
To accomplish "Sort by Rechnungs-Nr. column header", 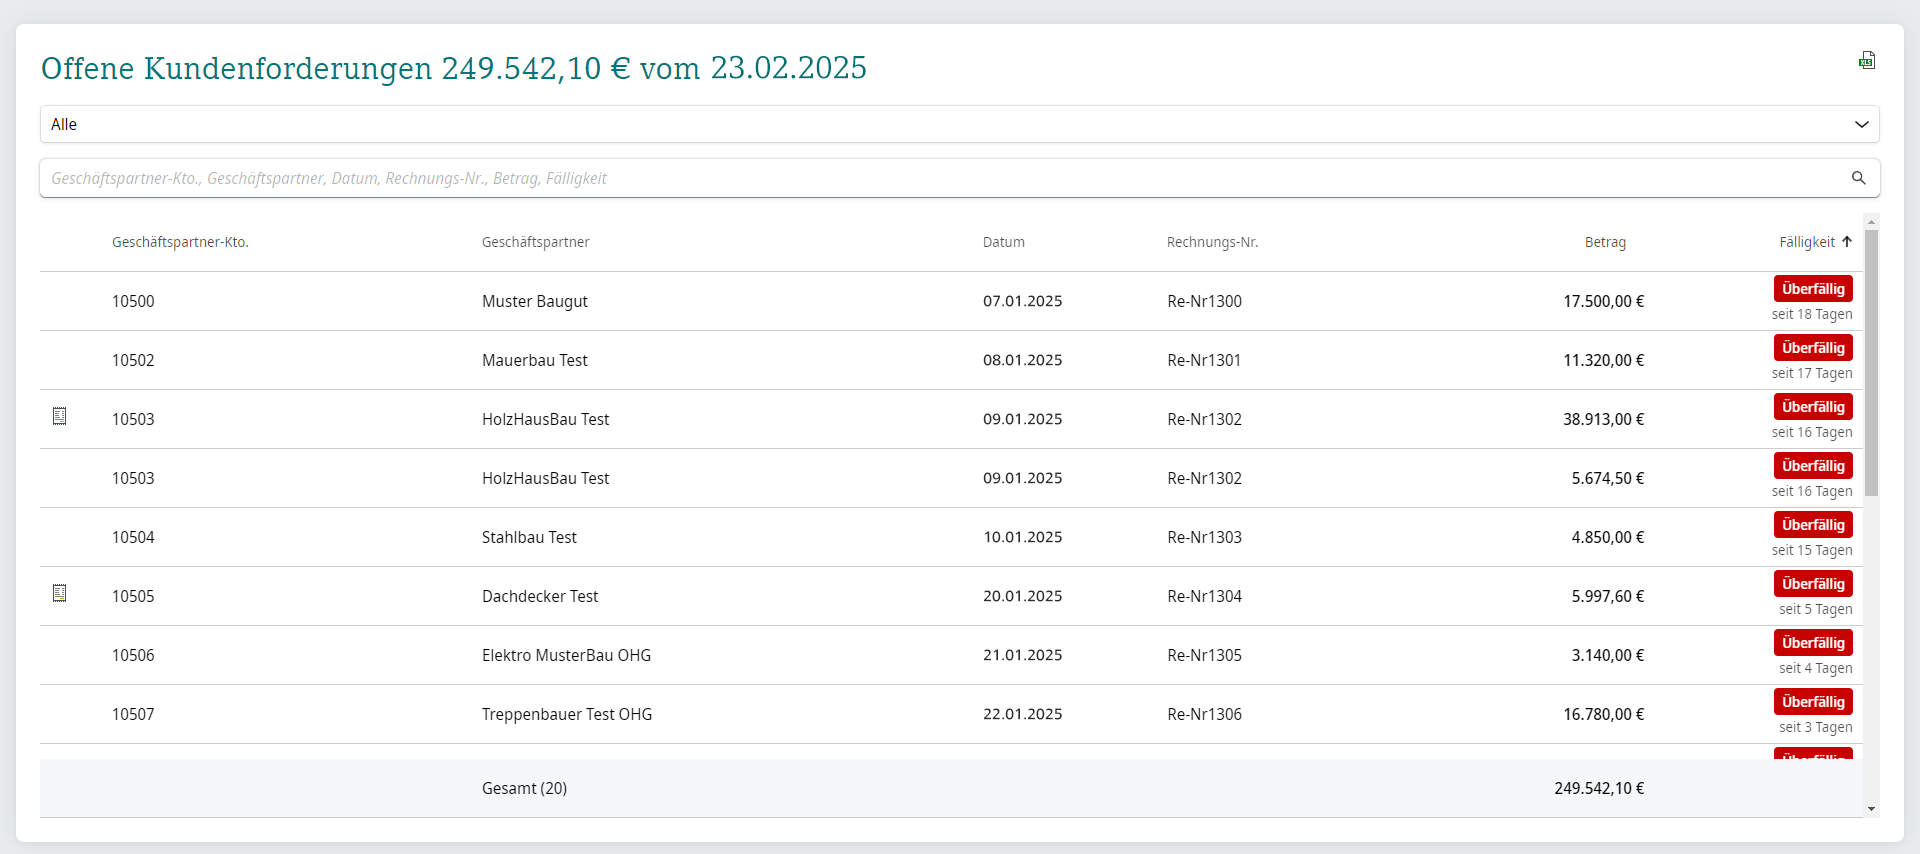I will click(1212, 242).
